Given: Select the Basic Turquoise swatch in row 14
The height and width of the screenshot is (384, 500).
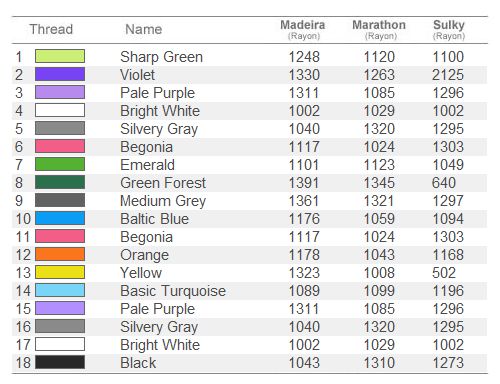Looking at the screenshot, I should click(60, 290).
